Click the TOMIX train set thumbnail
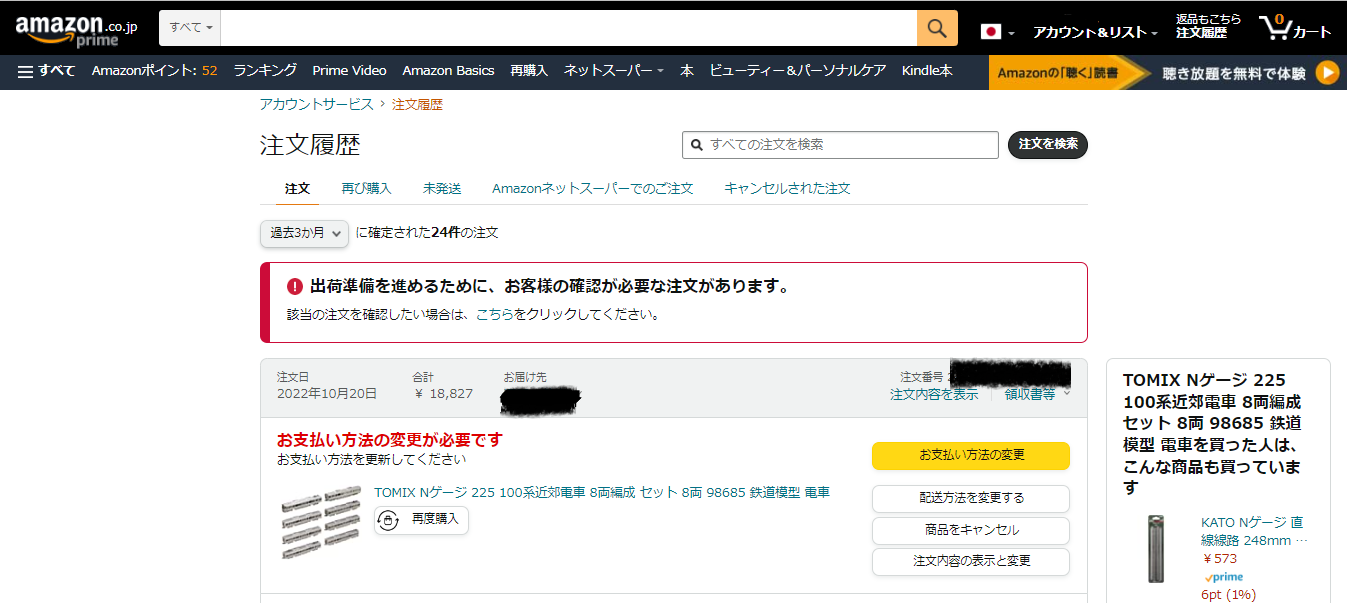 319,522
